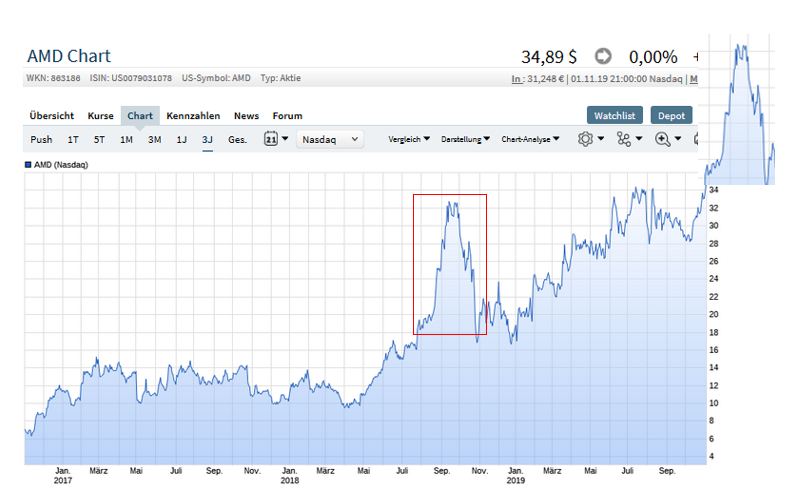Expand the arrow beside the share icon

[x=639, y=138]
